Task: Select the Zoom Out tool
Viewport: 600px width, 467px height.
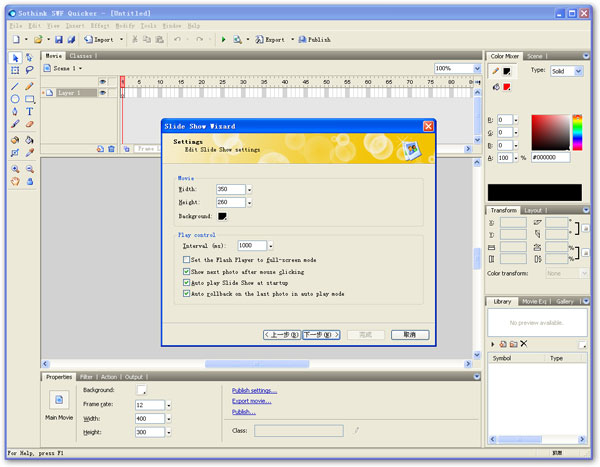Action: 29,169
